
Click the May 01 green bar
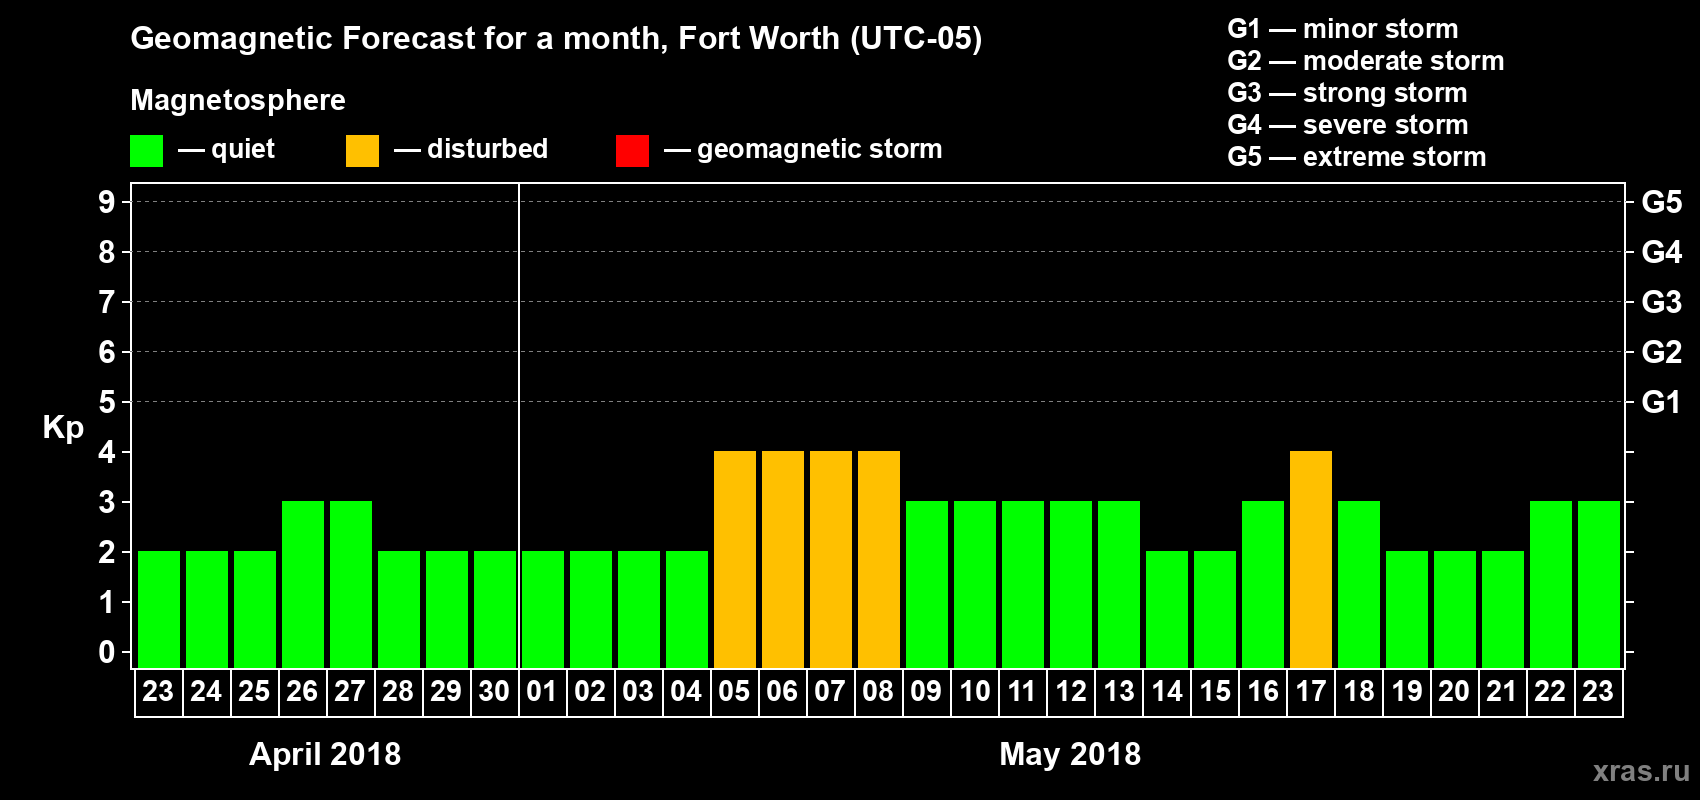point(543,609)
